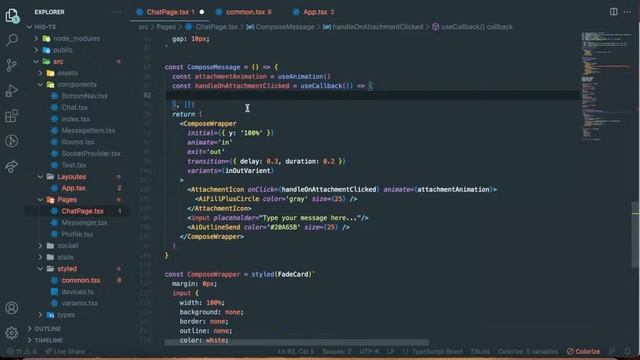
Task: Collapse the styled folder
Action: coord(67,269)
